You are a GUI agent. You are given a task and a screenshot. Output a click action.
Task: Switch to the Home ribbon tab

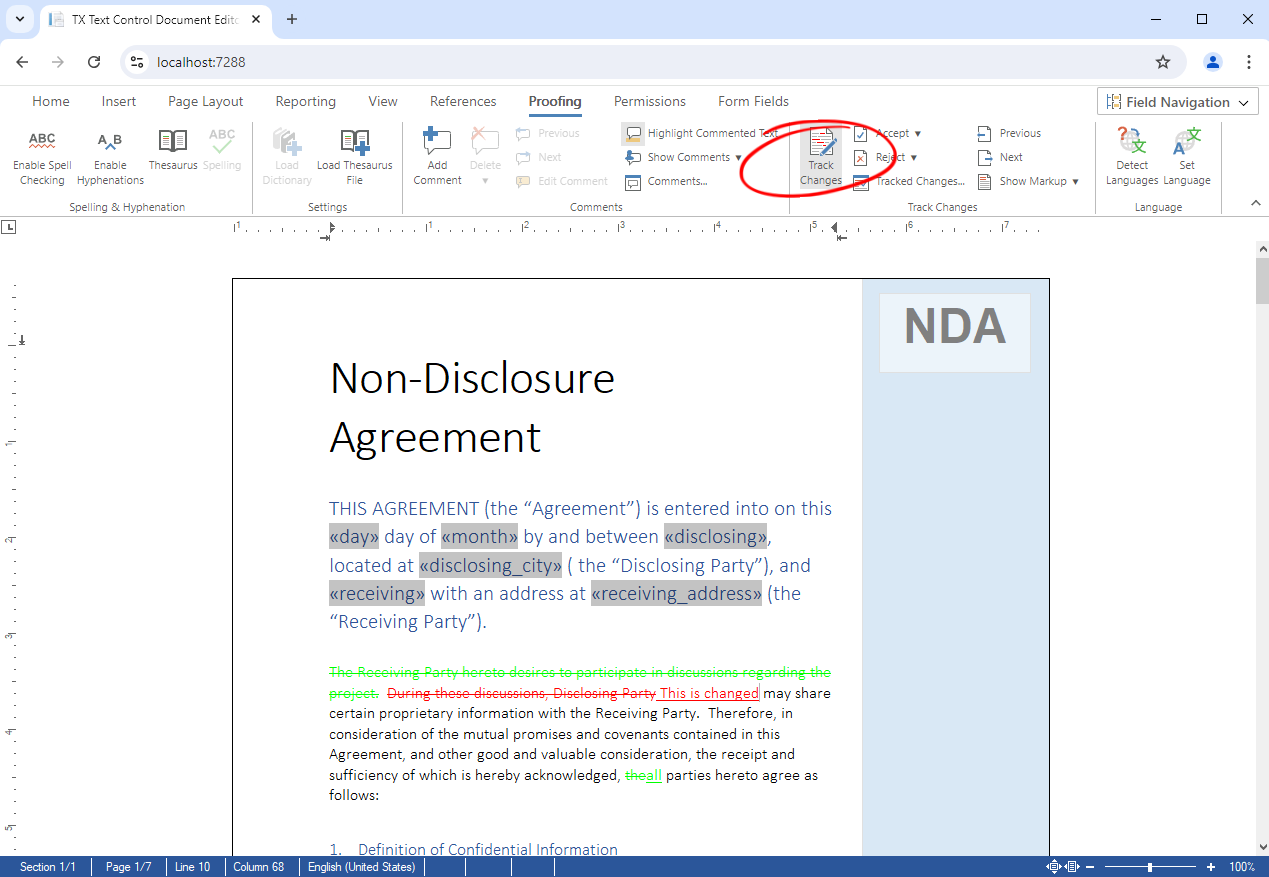[51, 101]
